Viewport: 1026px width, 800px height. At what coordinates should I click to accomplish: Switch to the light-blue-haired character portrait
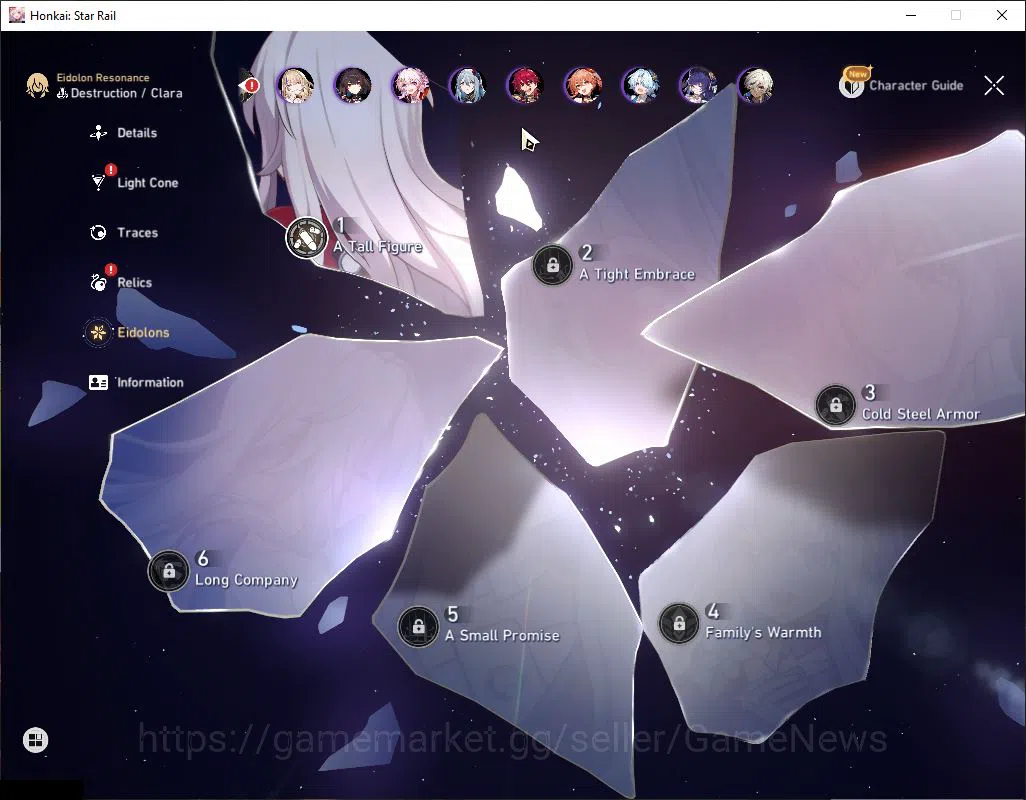[641, 86]
